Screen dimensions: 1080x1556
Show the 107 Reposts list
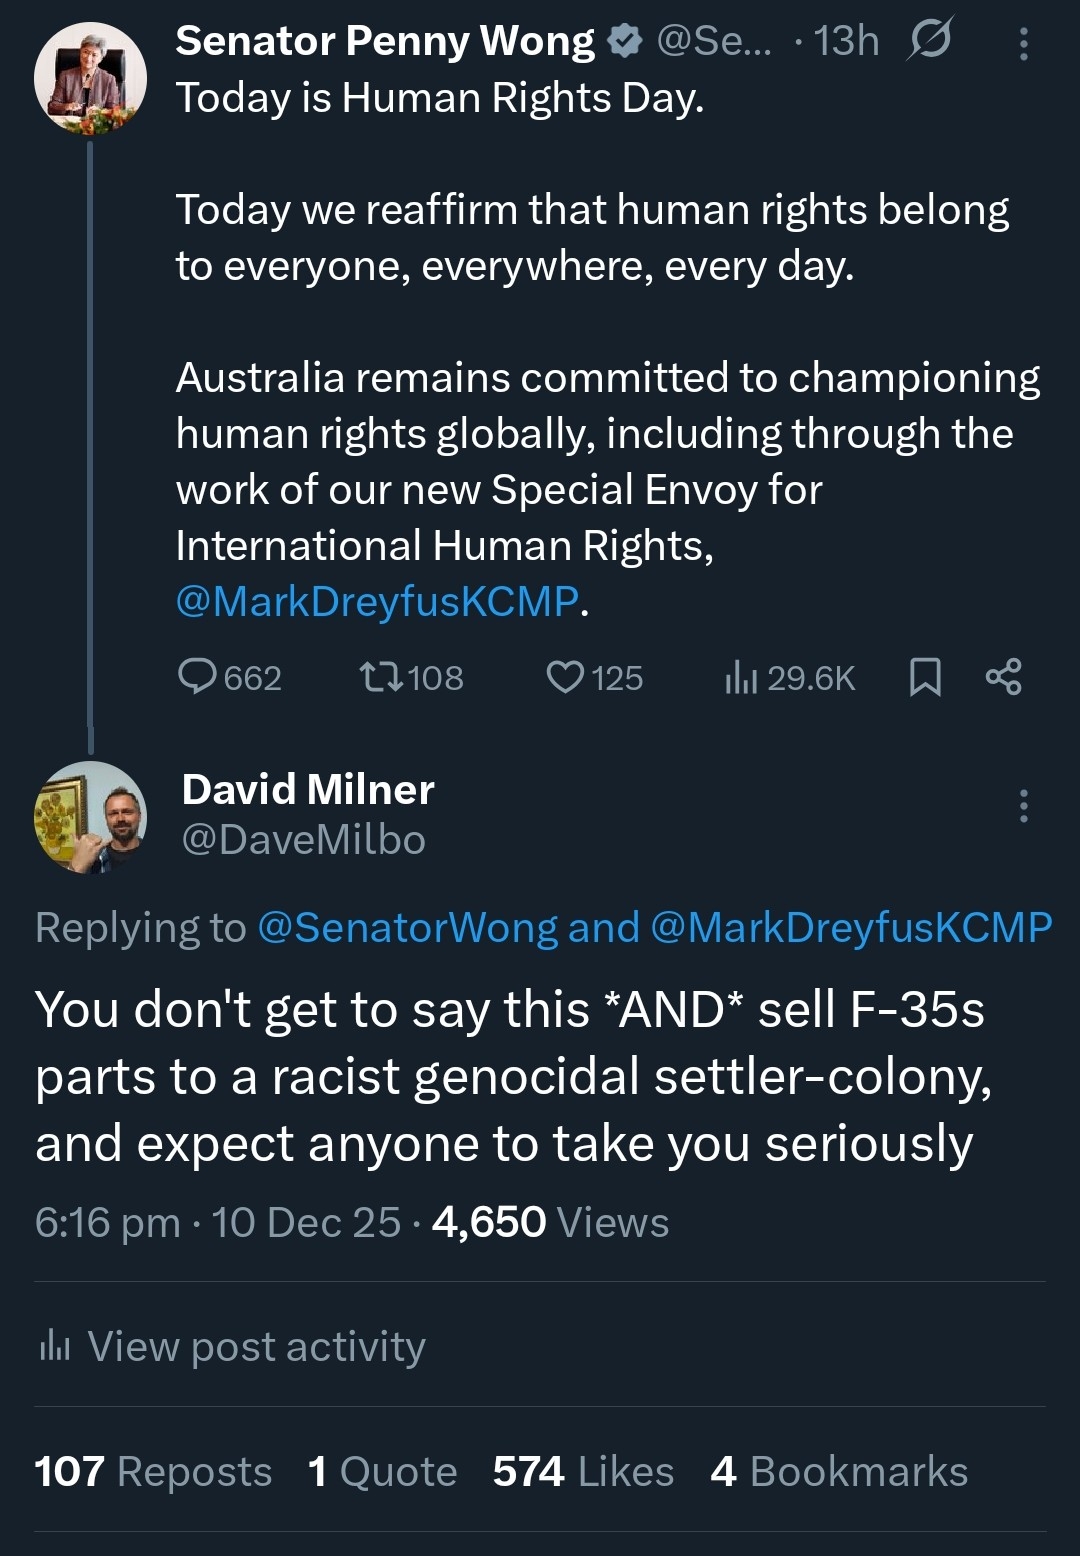[x=153, y=1471]
